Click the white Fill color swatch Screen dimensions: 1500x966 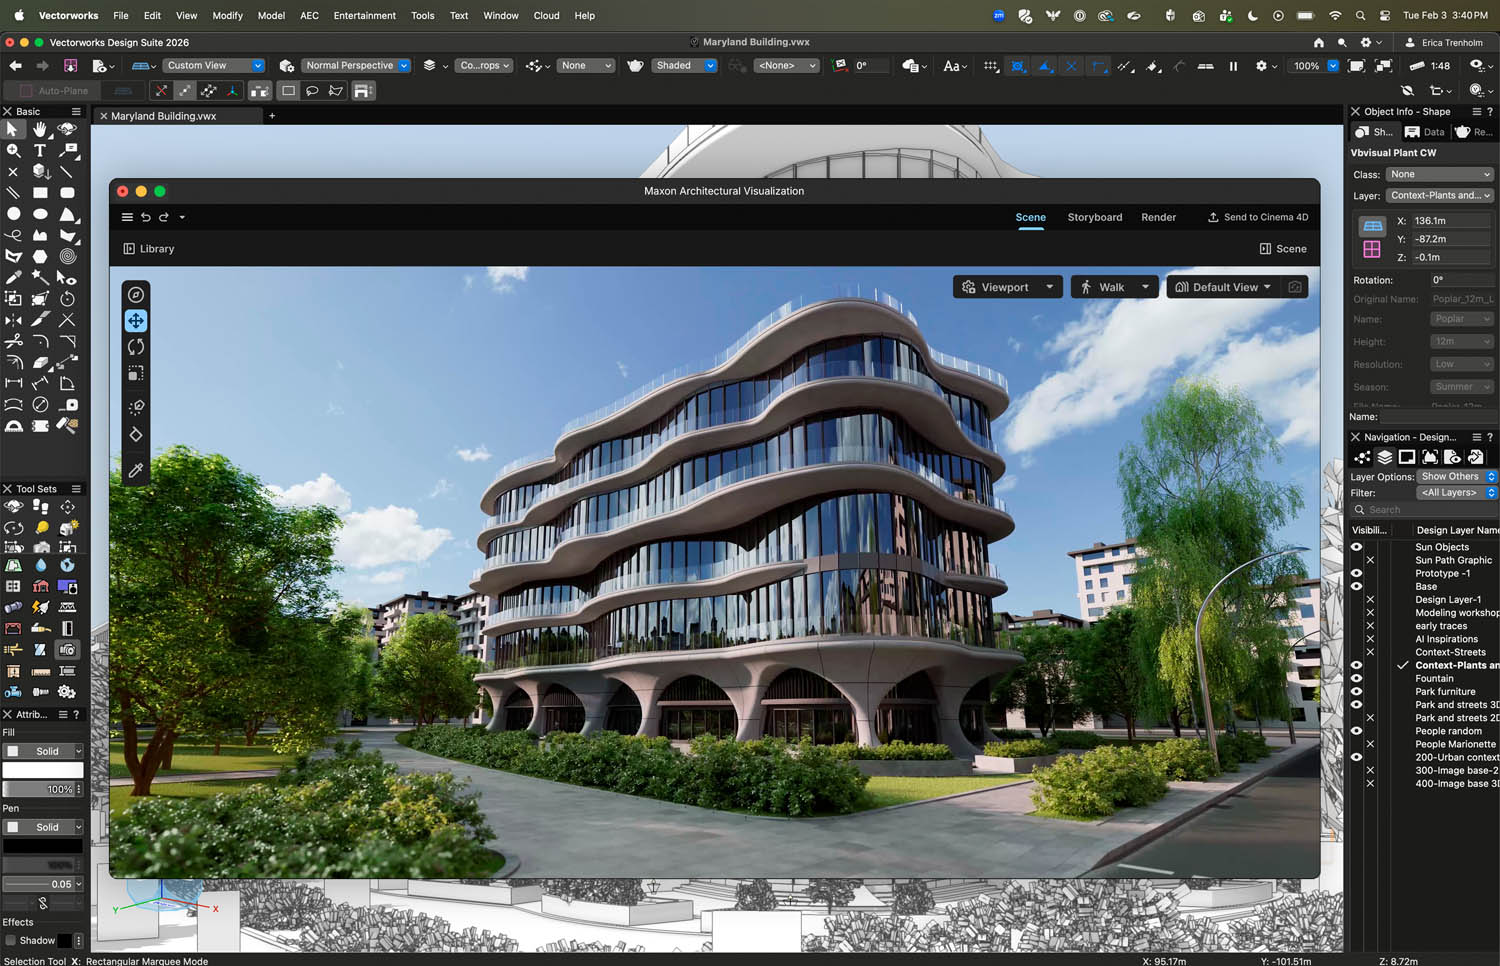[43, 770]
